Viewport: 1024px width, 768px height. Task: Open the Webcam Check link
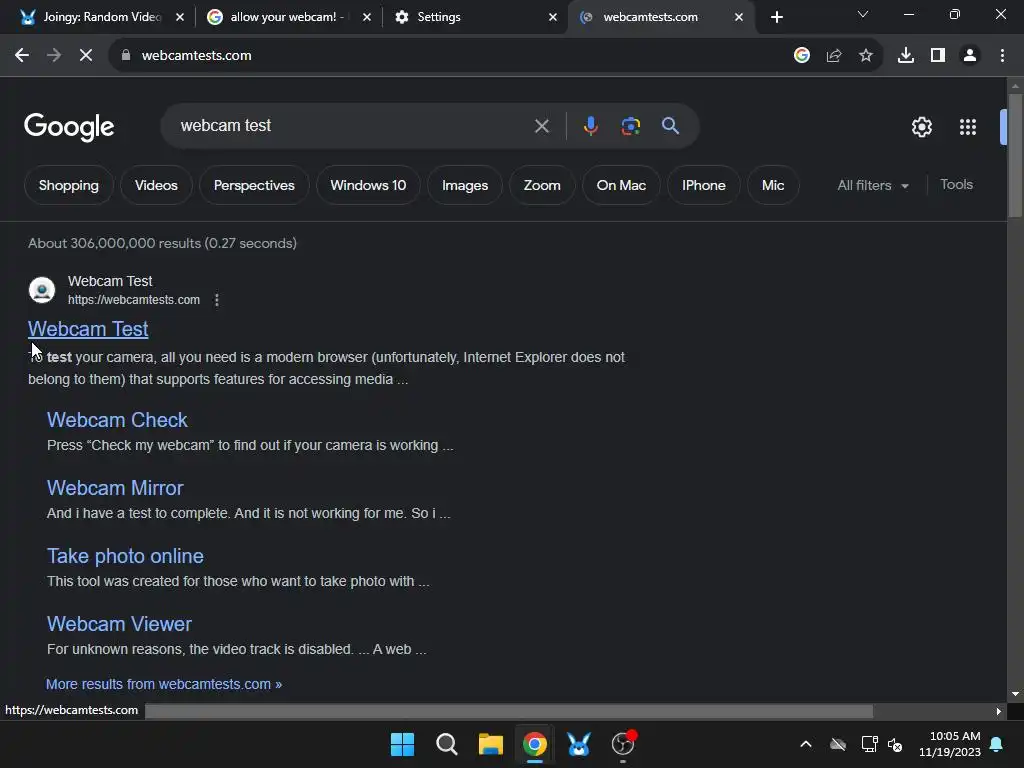click(117, 420)
